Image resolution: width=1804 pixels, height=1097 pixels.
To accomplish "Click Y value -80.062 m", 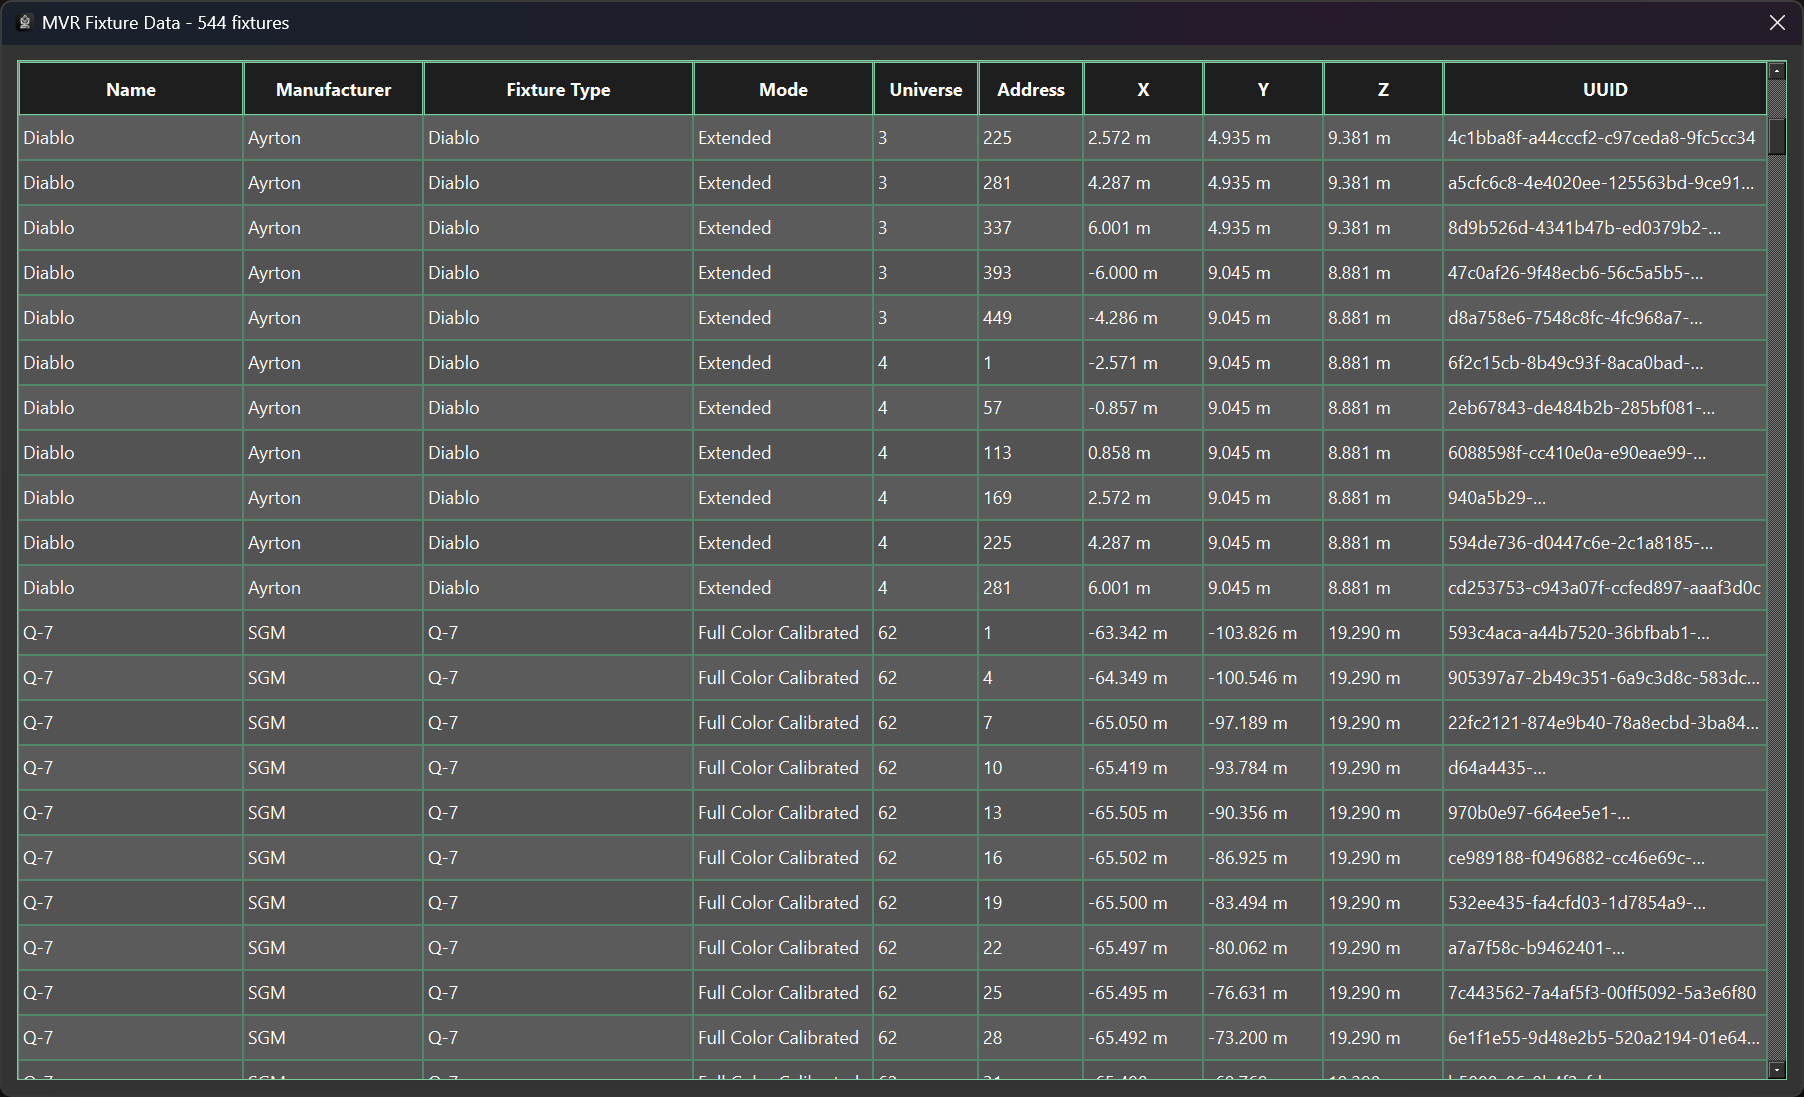I will [x=1263, y=948].
